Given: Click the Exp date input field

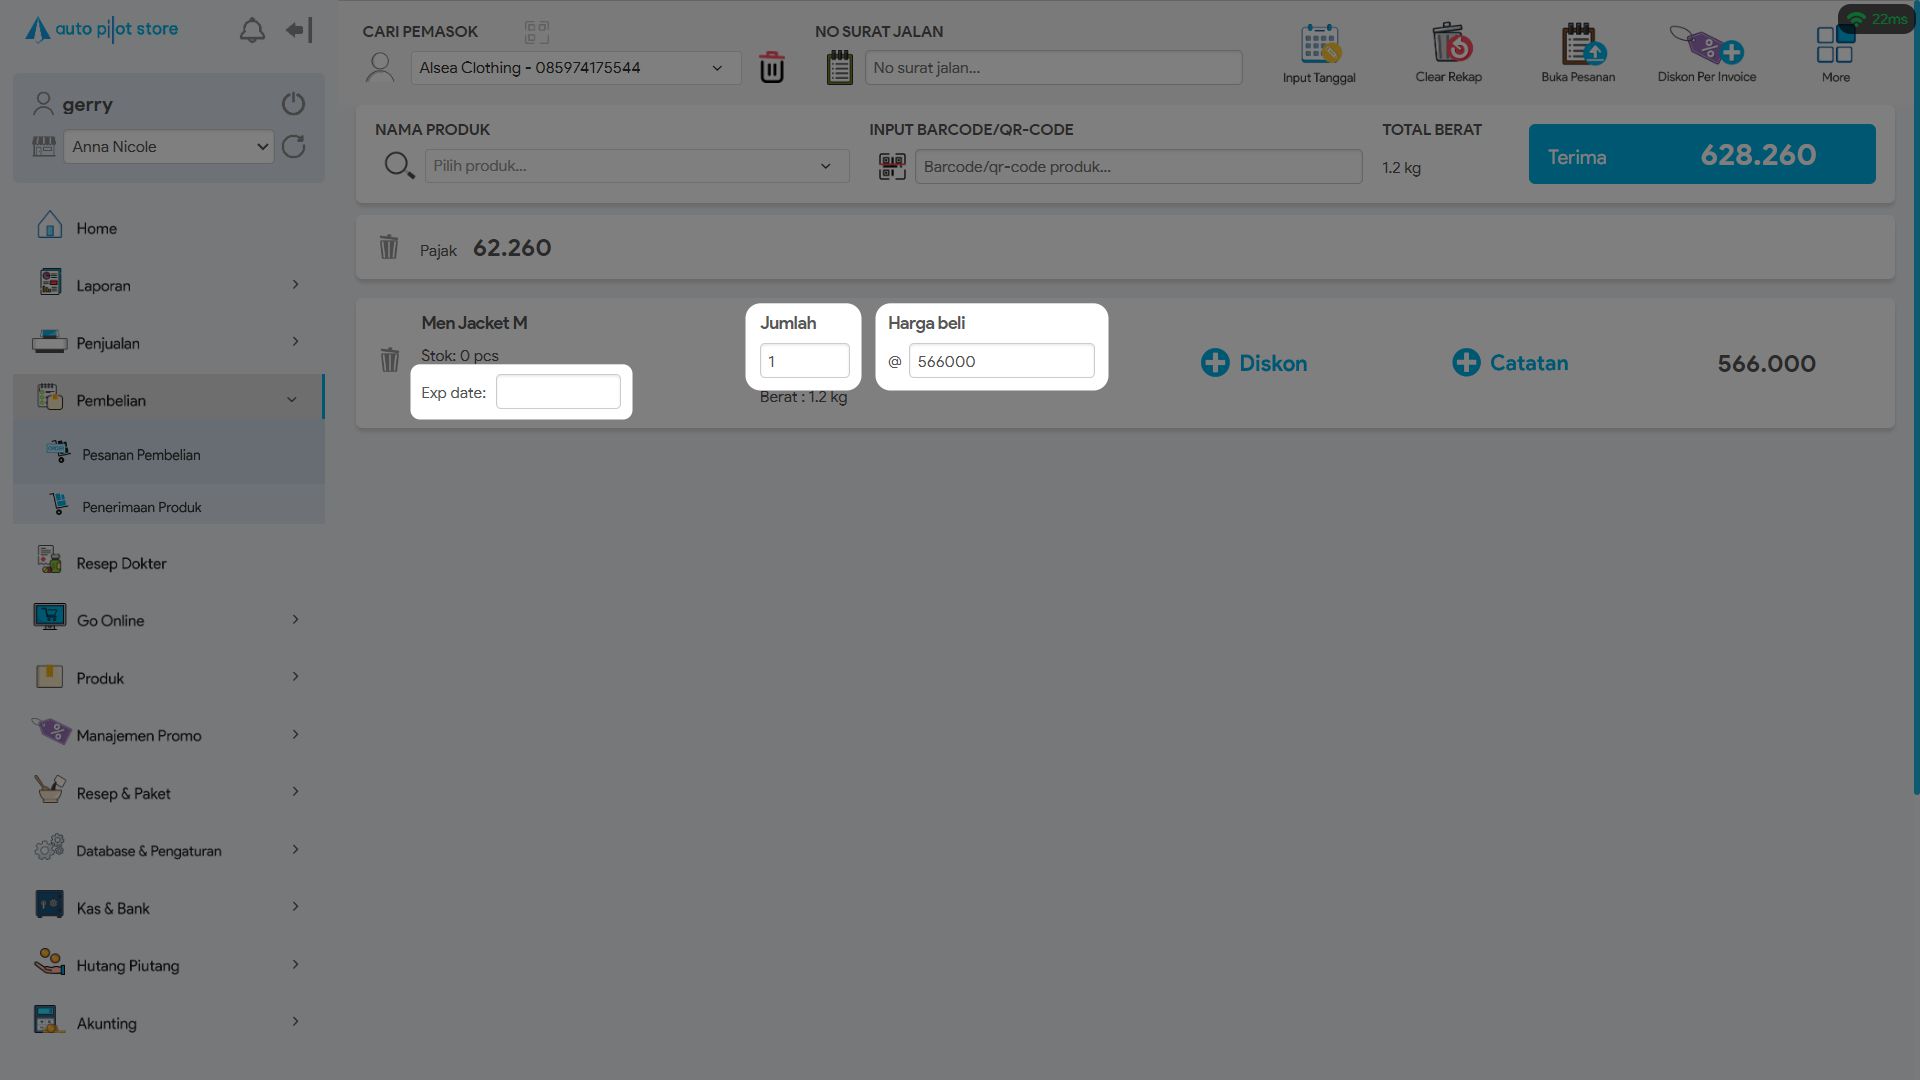Looking at the screenshot, I should click(558, 392).
